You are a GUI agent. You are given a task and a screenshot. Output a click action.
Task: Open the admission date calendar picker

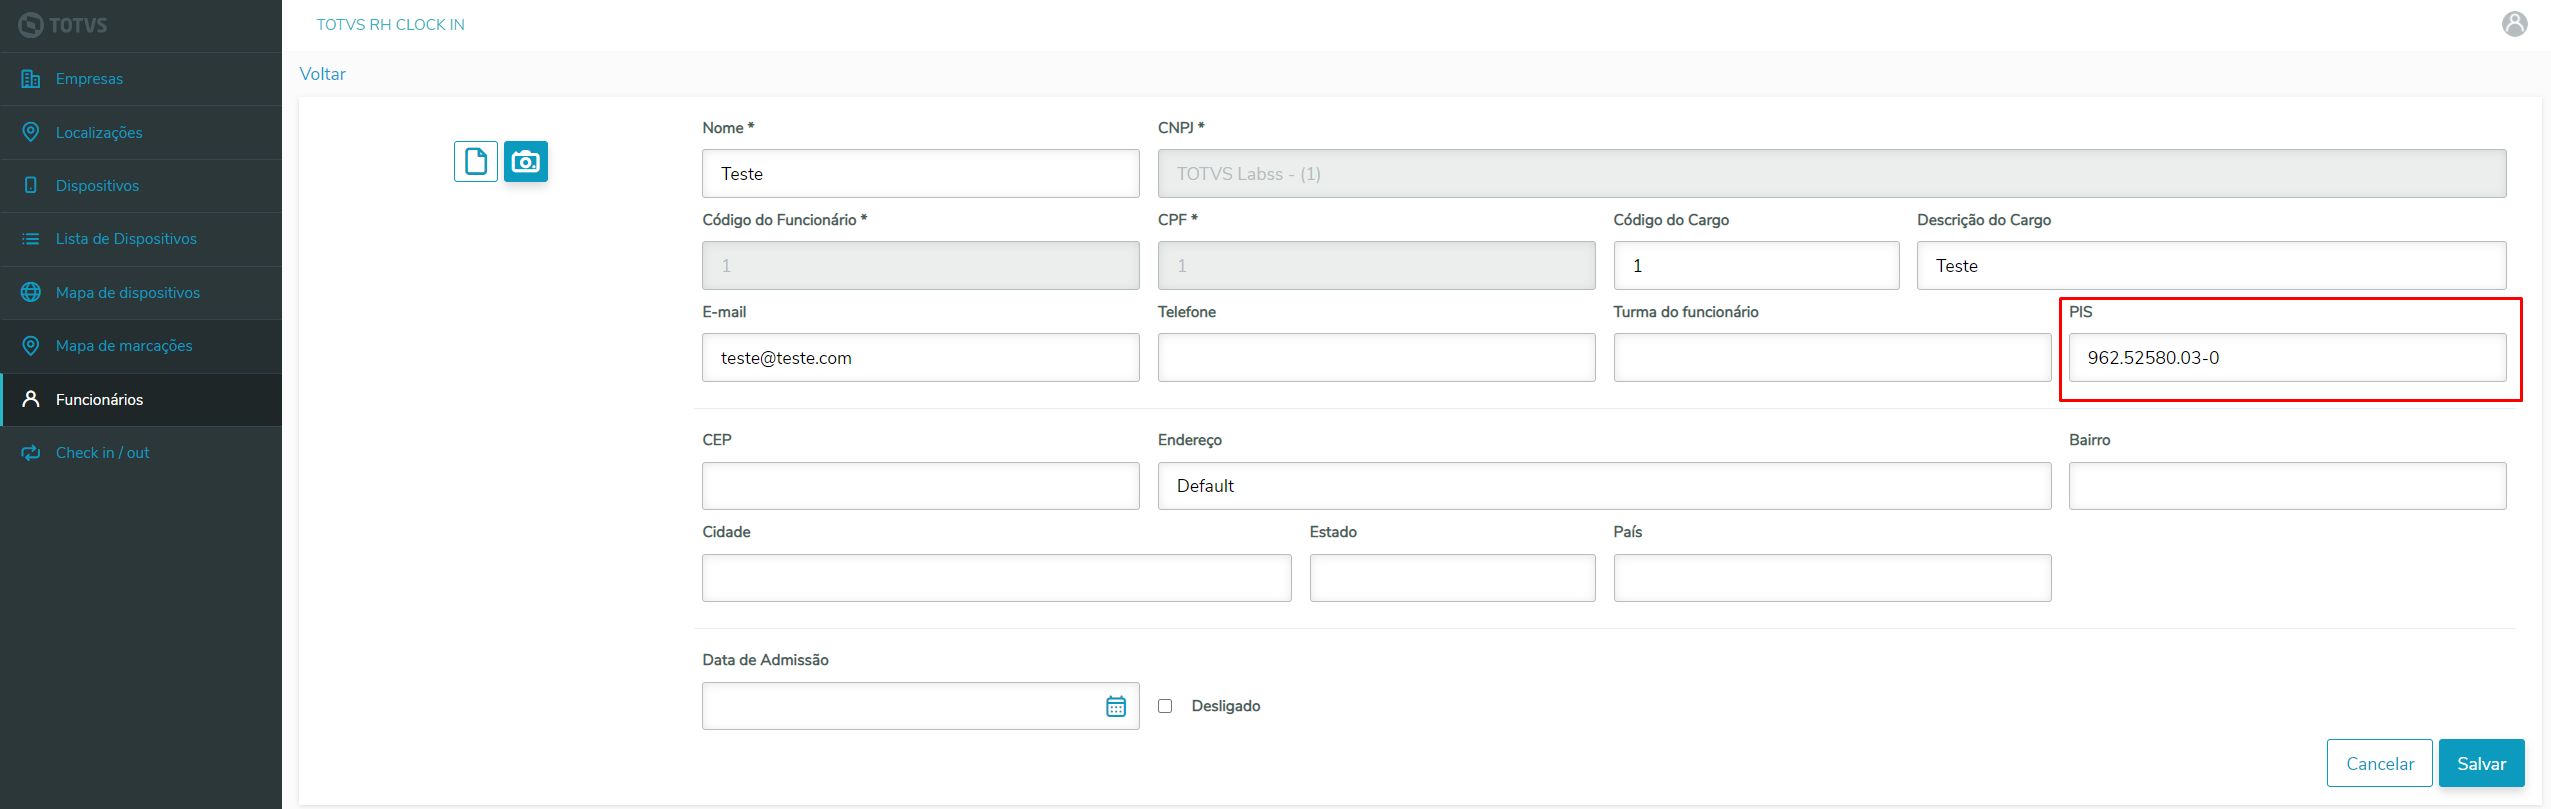(1116, 706)
